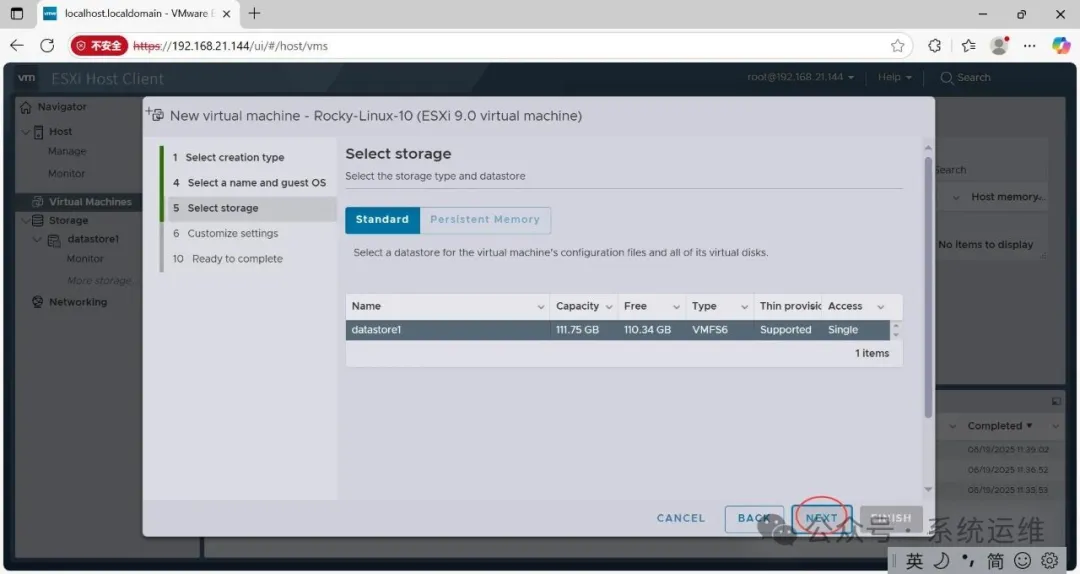Click Host memory column header

point(1008,196)
